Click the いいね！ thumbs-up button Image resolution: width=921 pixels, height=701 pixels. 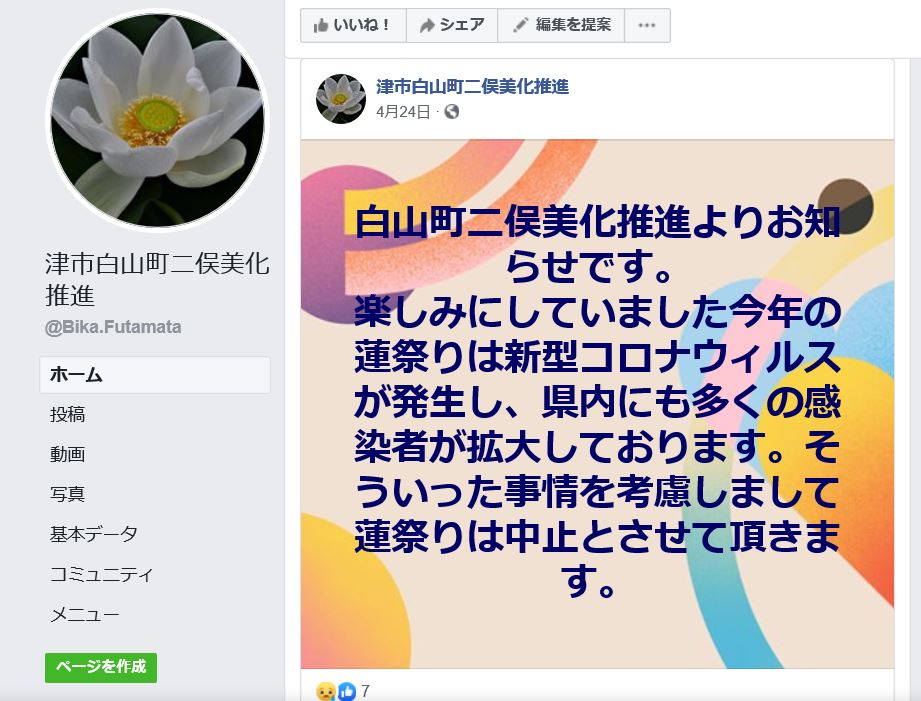[x=353, y=25]
